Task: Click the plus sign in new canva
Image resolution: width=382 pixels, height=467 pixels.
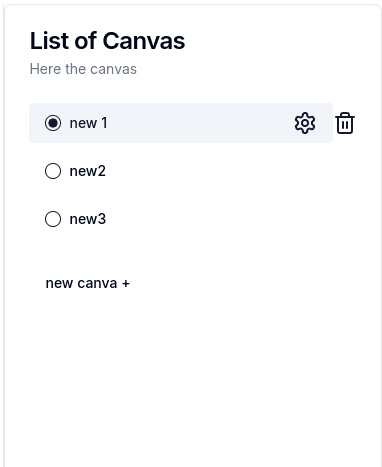Action: (x=126, y=284)
